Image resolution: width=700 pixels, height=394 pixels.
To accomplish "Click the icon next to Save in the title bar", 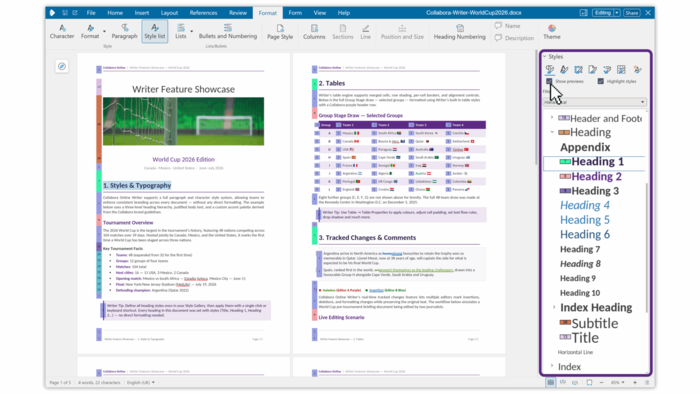I will pos(75,13).
